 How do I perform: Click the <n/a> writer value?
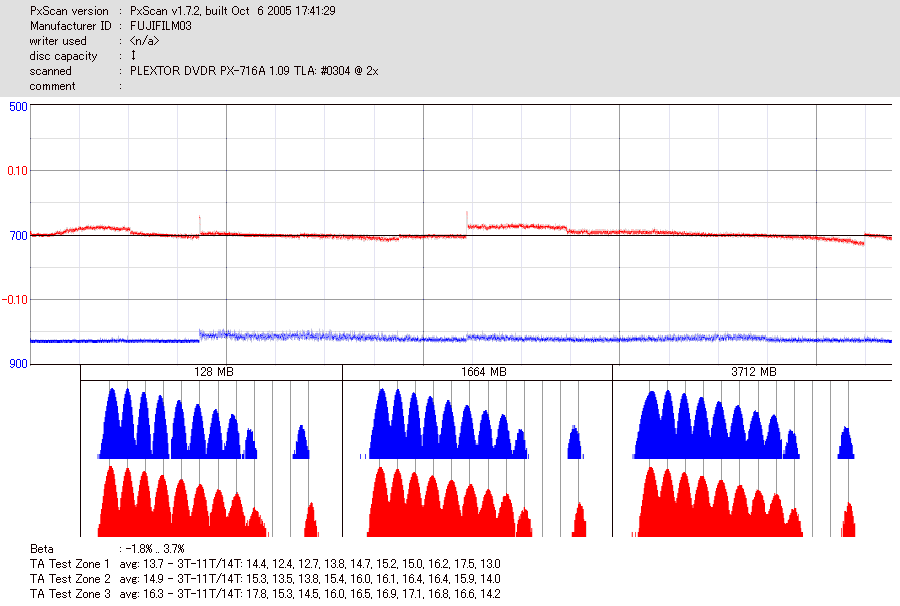144,41
